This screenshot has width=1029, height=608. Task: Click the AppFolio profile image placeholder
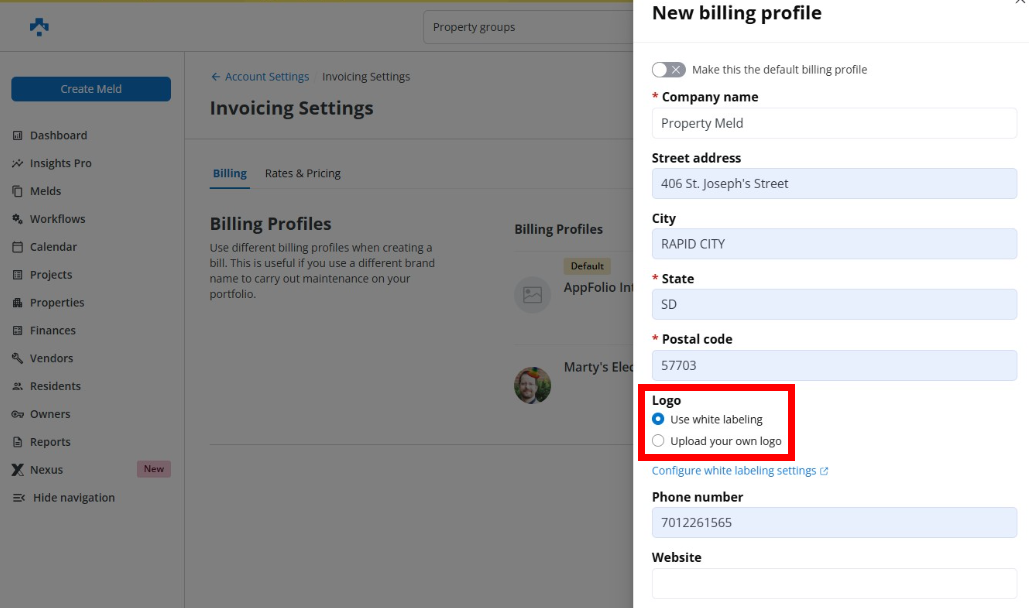[x=532, y=295]
